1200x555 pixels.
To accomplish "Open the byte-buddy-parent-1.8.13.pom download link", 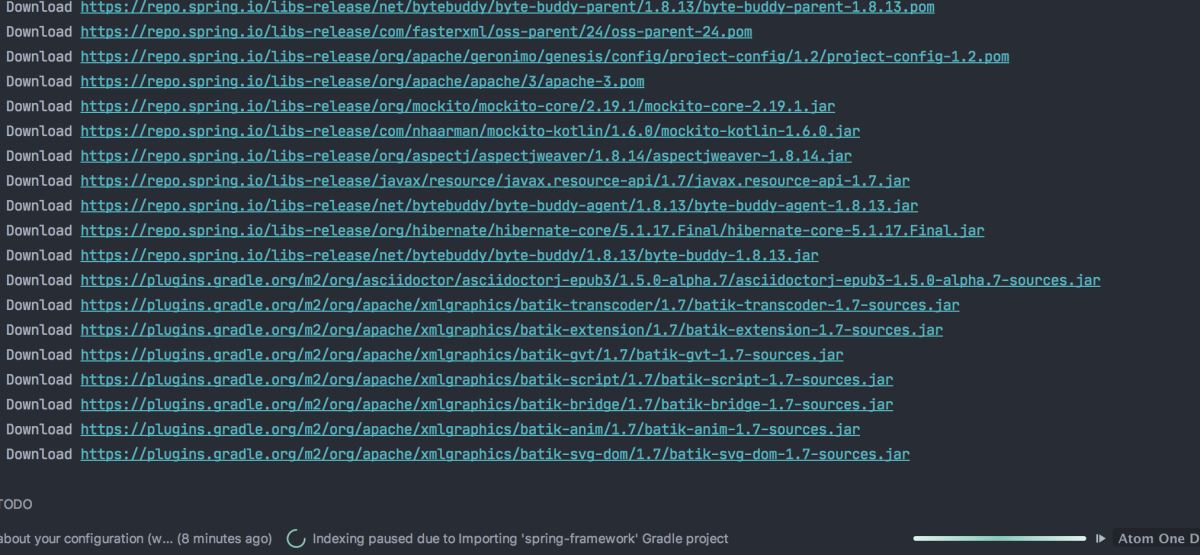I will [507, 7].
